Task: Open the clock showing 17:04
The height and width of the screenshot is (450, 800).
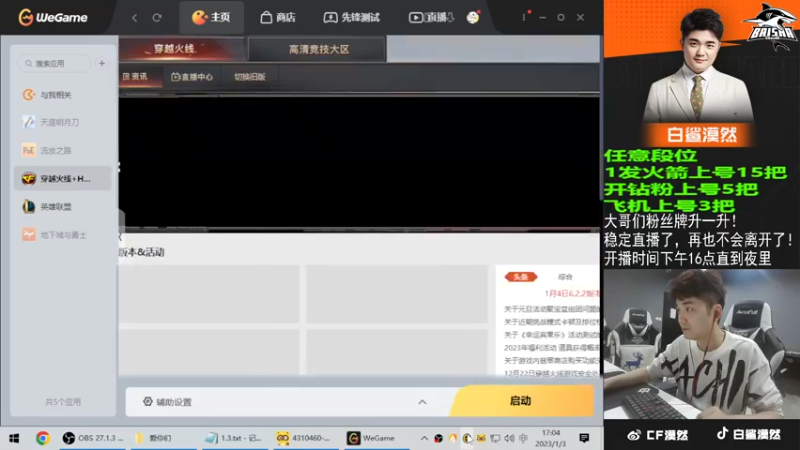Action: tap(551, 438)
